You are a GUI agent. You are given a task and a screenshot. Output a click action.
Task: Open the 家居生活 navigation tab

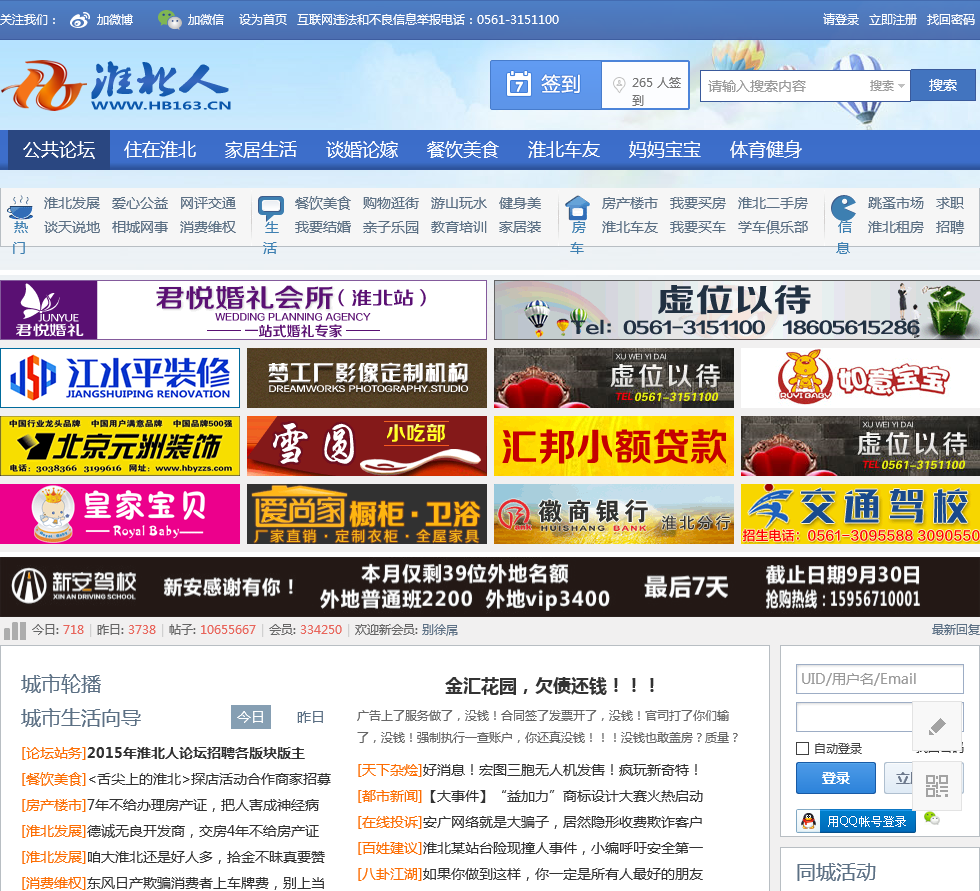pyautogui.click(x=261, y=150)
